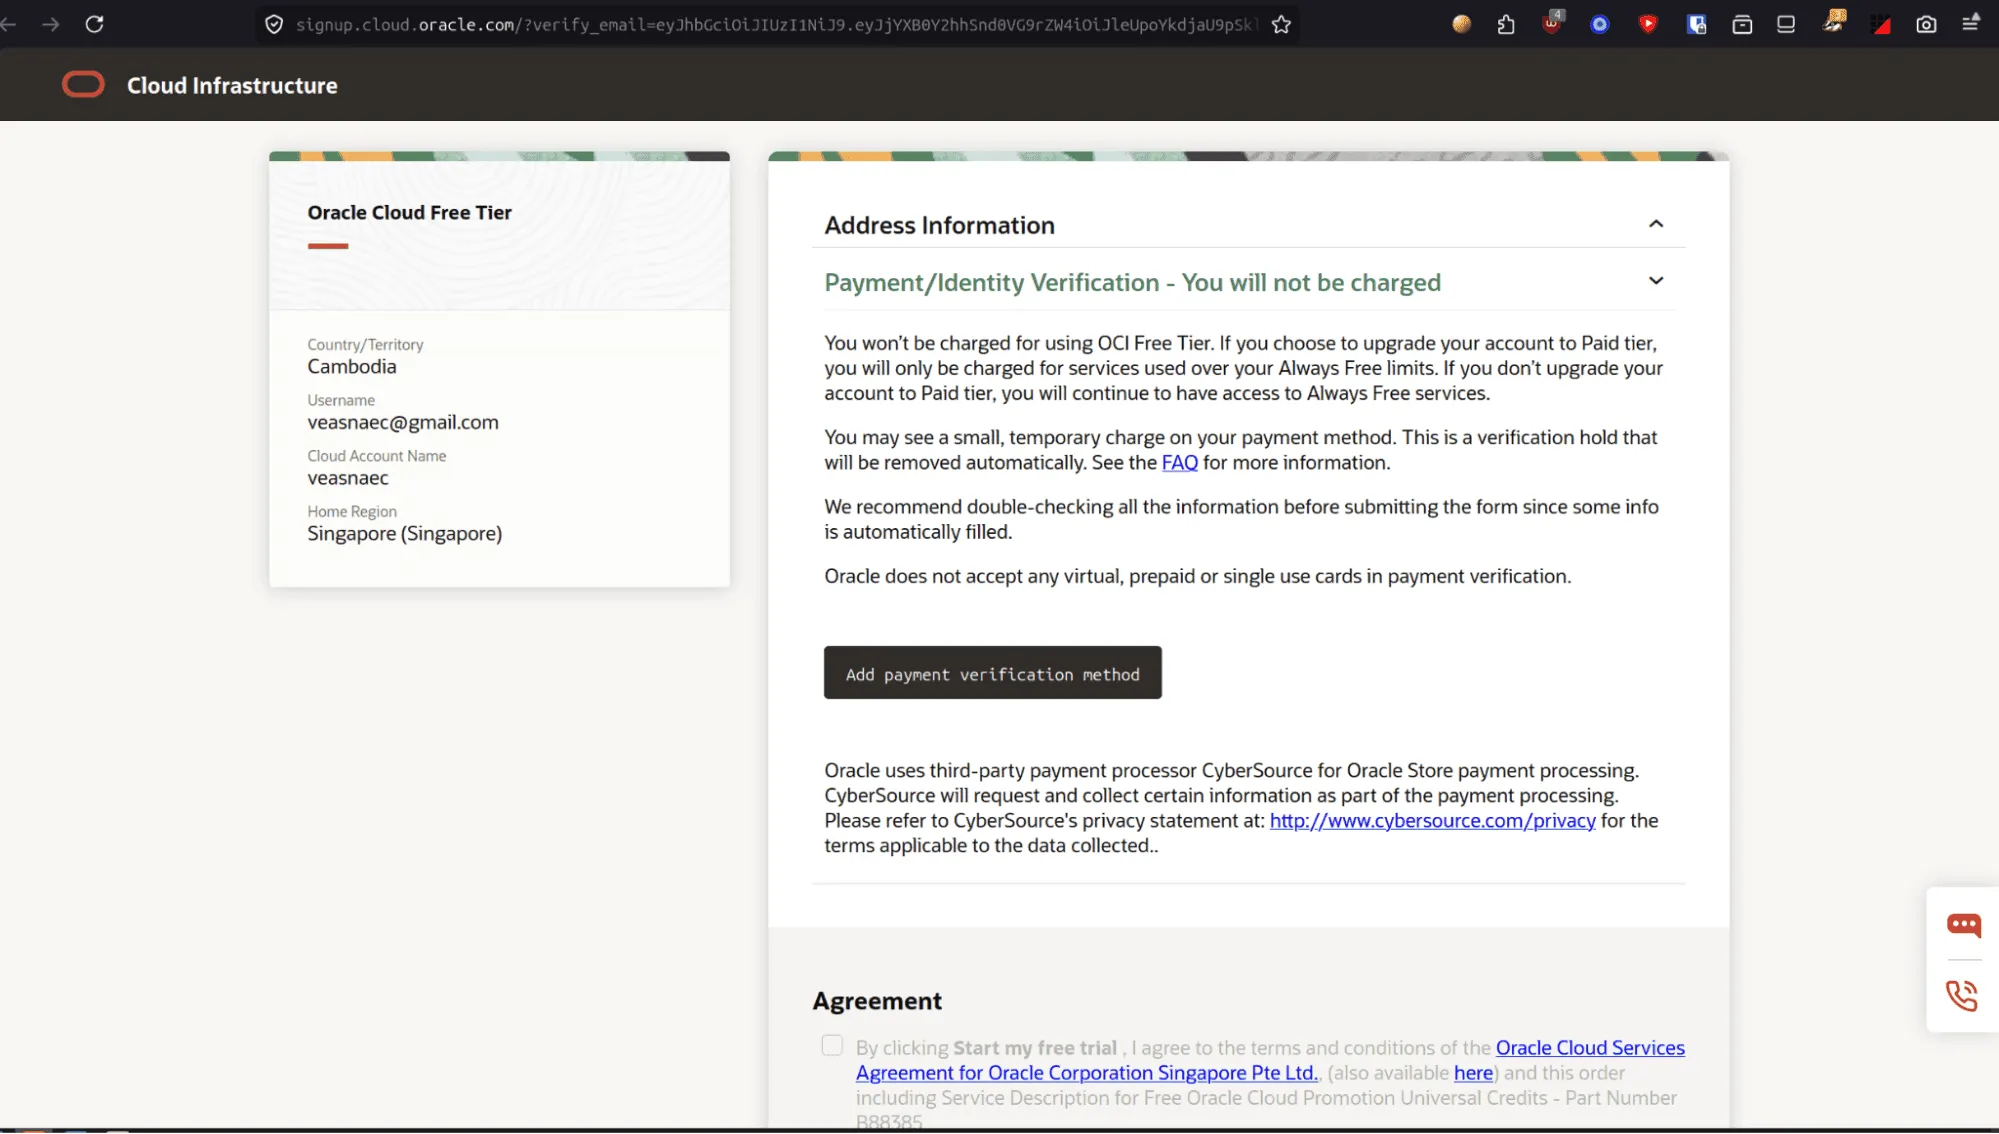Collapse the Address Information chevron
Image resolution: width=1999 pixels, height=1134 pixels.
click(x=1656, y=224)
